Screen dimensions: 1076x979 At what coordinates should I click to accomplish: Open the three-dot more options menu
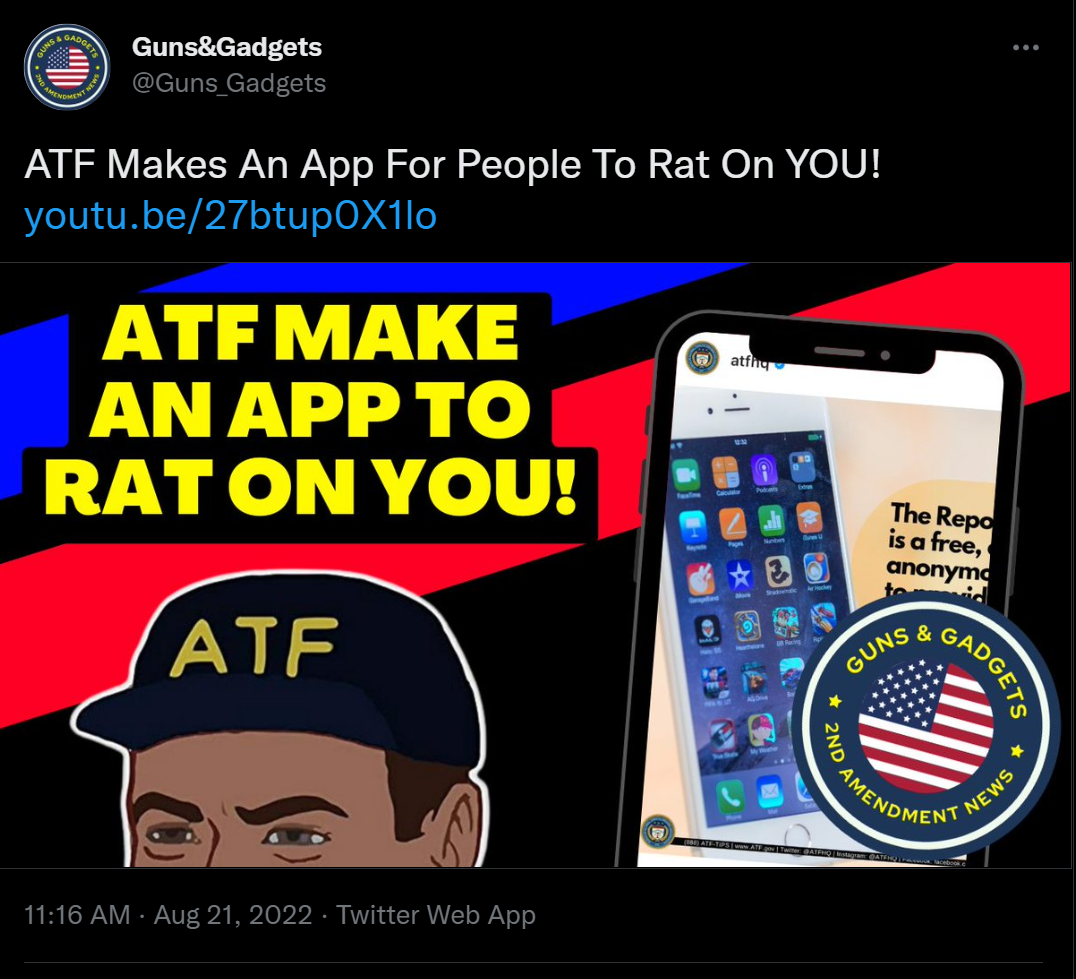(1025, 47)
